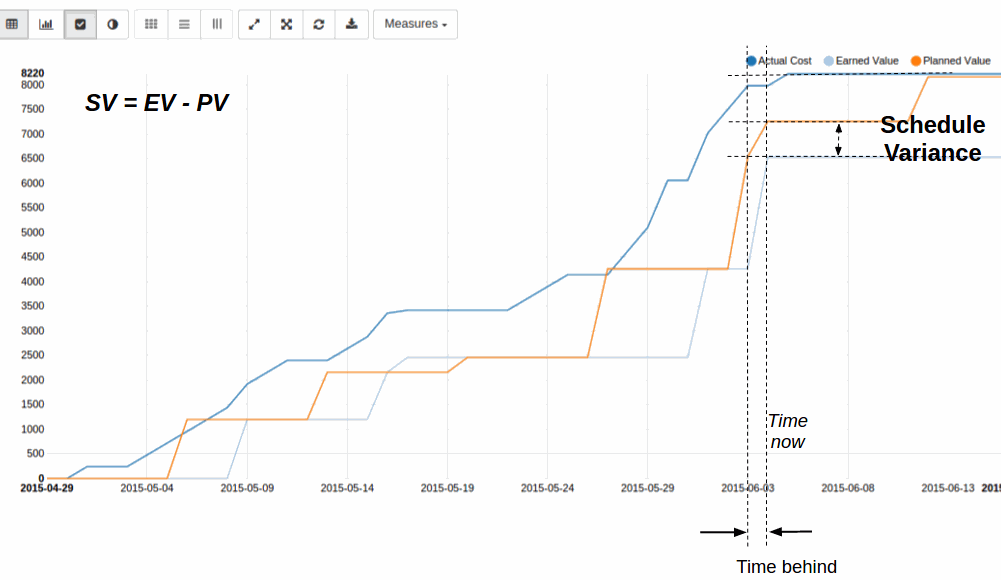
Task: Refresh the chart with reload icon
Action: click(x=319, y=24)
